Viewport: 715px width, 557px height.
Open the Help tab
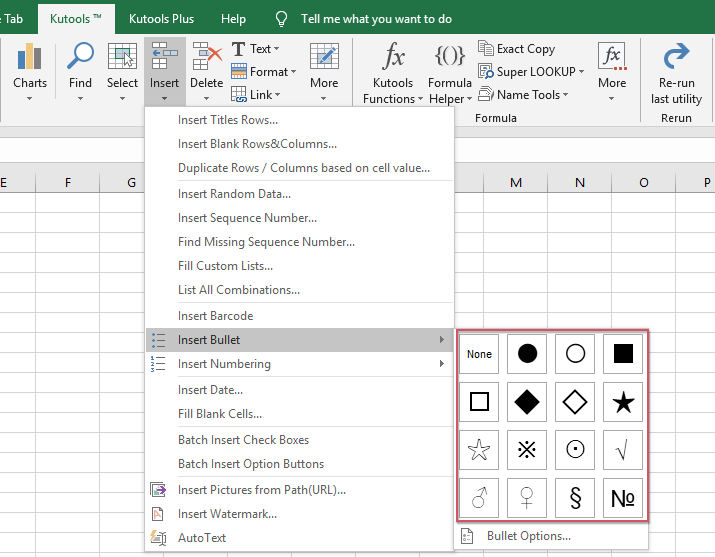[233, 19]
